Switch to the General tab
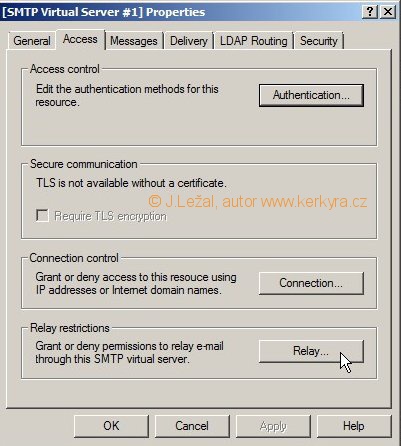The image size is (401, 446). [32, 41]
